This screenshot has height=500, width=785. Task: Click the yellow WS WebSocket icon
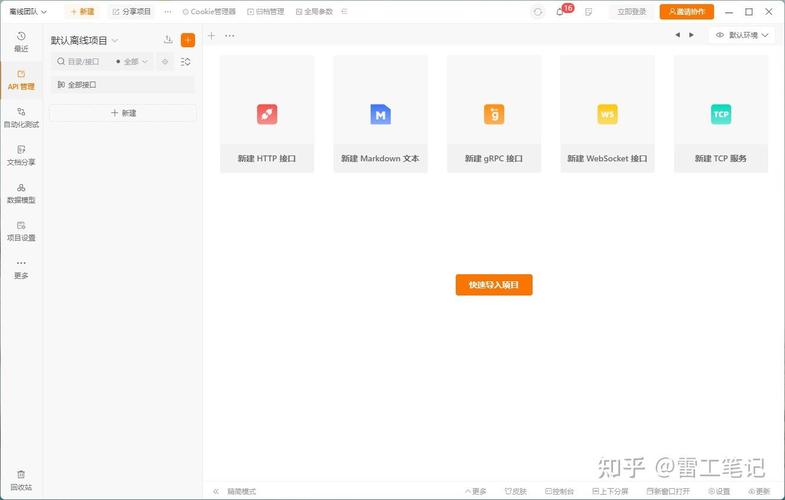click(607, 114)
